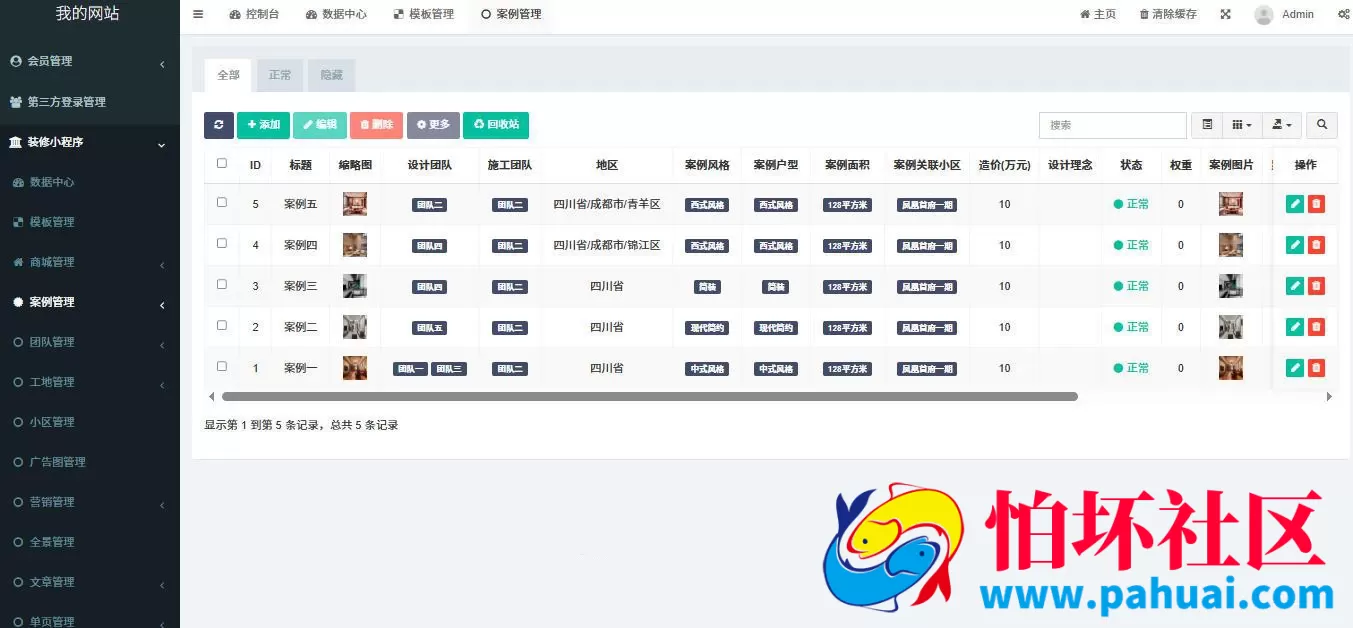Click the paging view icon beside search box
This screenshot has height=628, width=1353.
(x=1206, y=125)
